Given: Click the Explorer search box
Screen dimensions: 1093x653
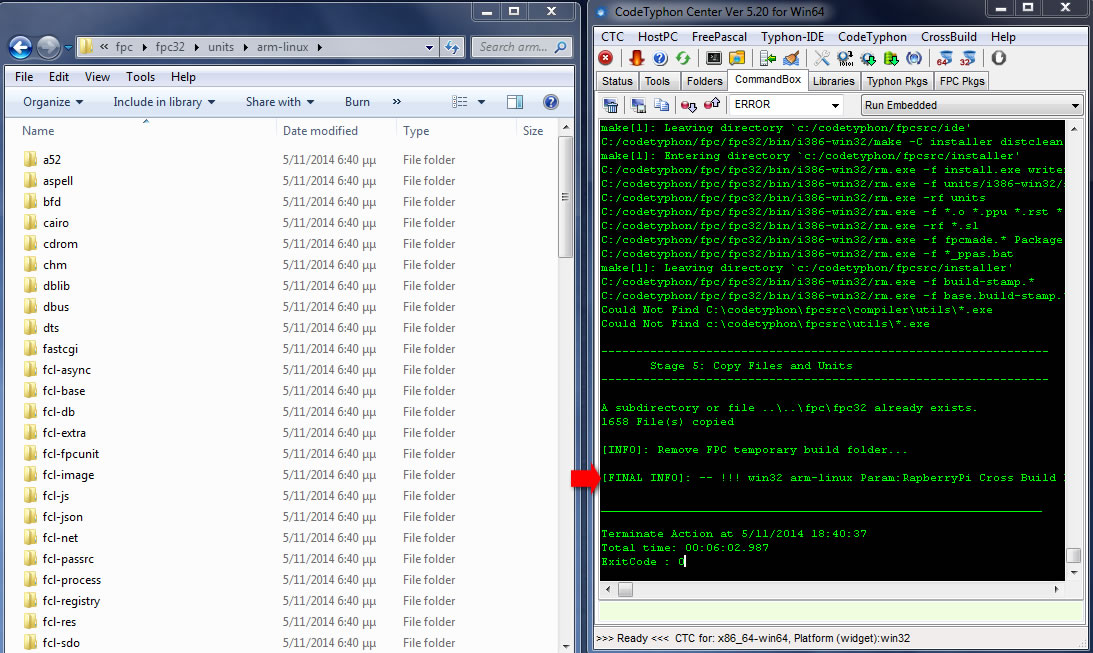Looking at the screenshot, I should click(521, 47).
